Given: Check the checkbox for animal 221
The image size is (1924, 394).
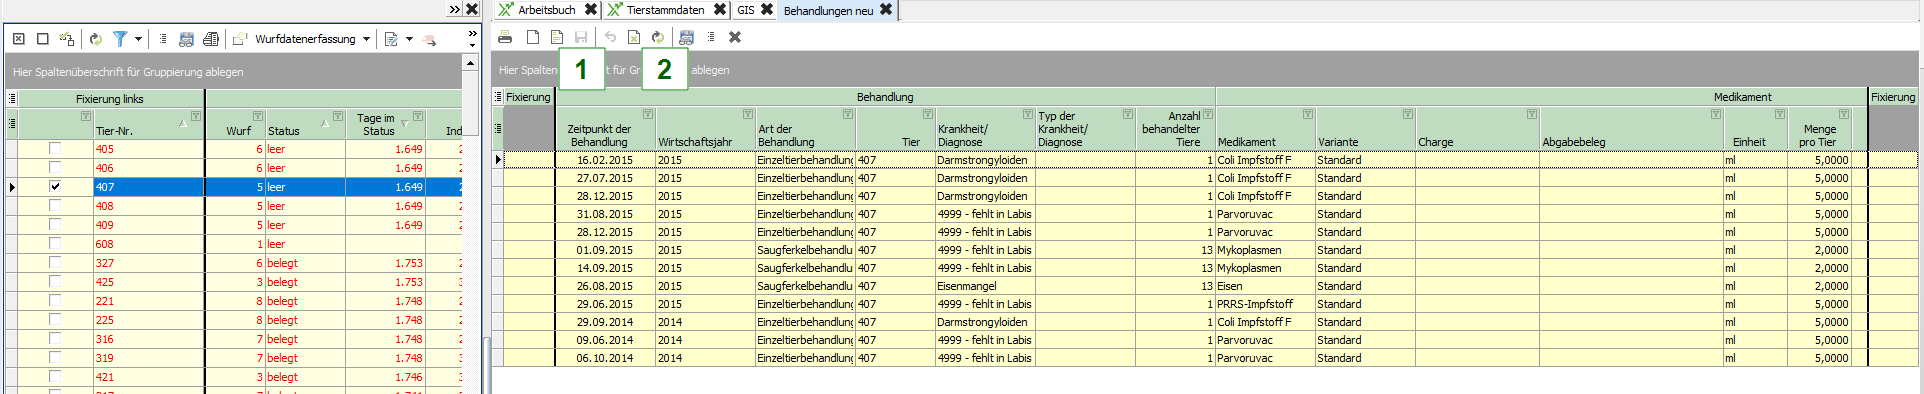Looking at the screenshot, I should tap(55, 300).
